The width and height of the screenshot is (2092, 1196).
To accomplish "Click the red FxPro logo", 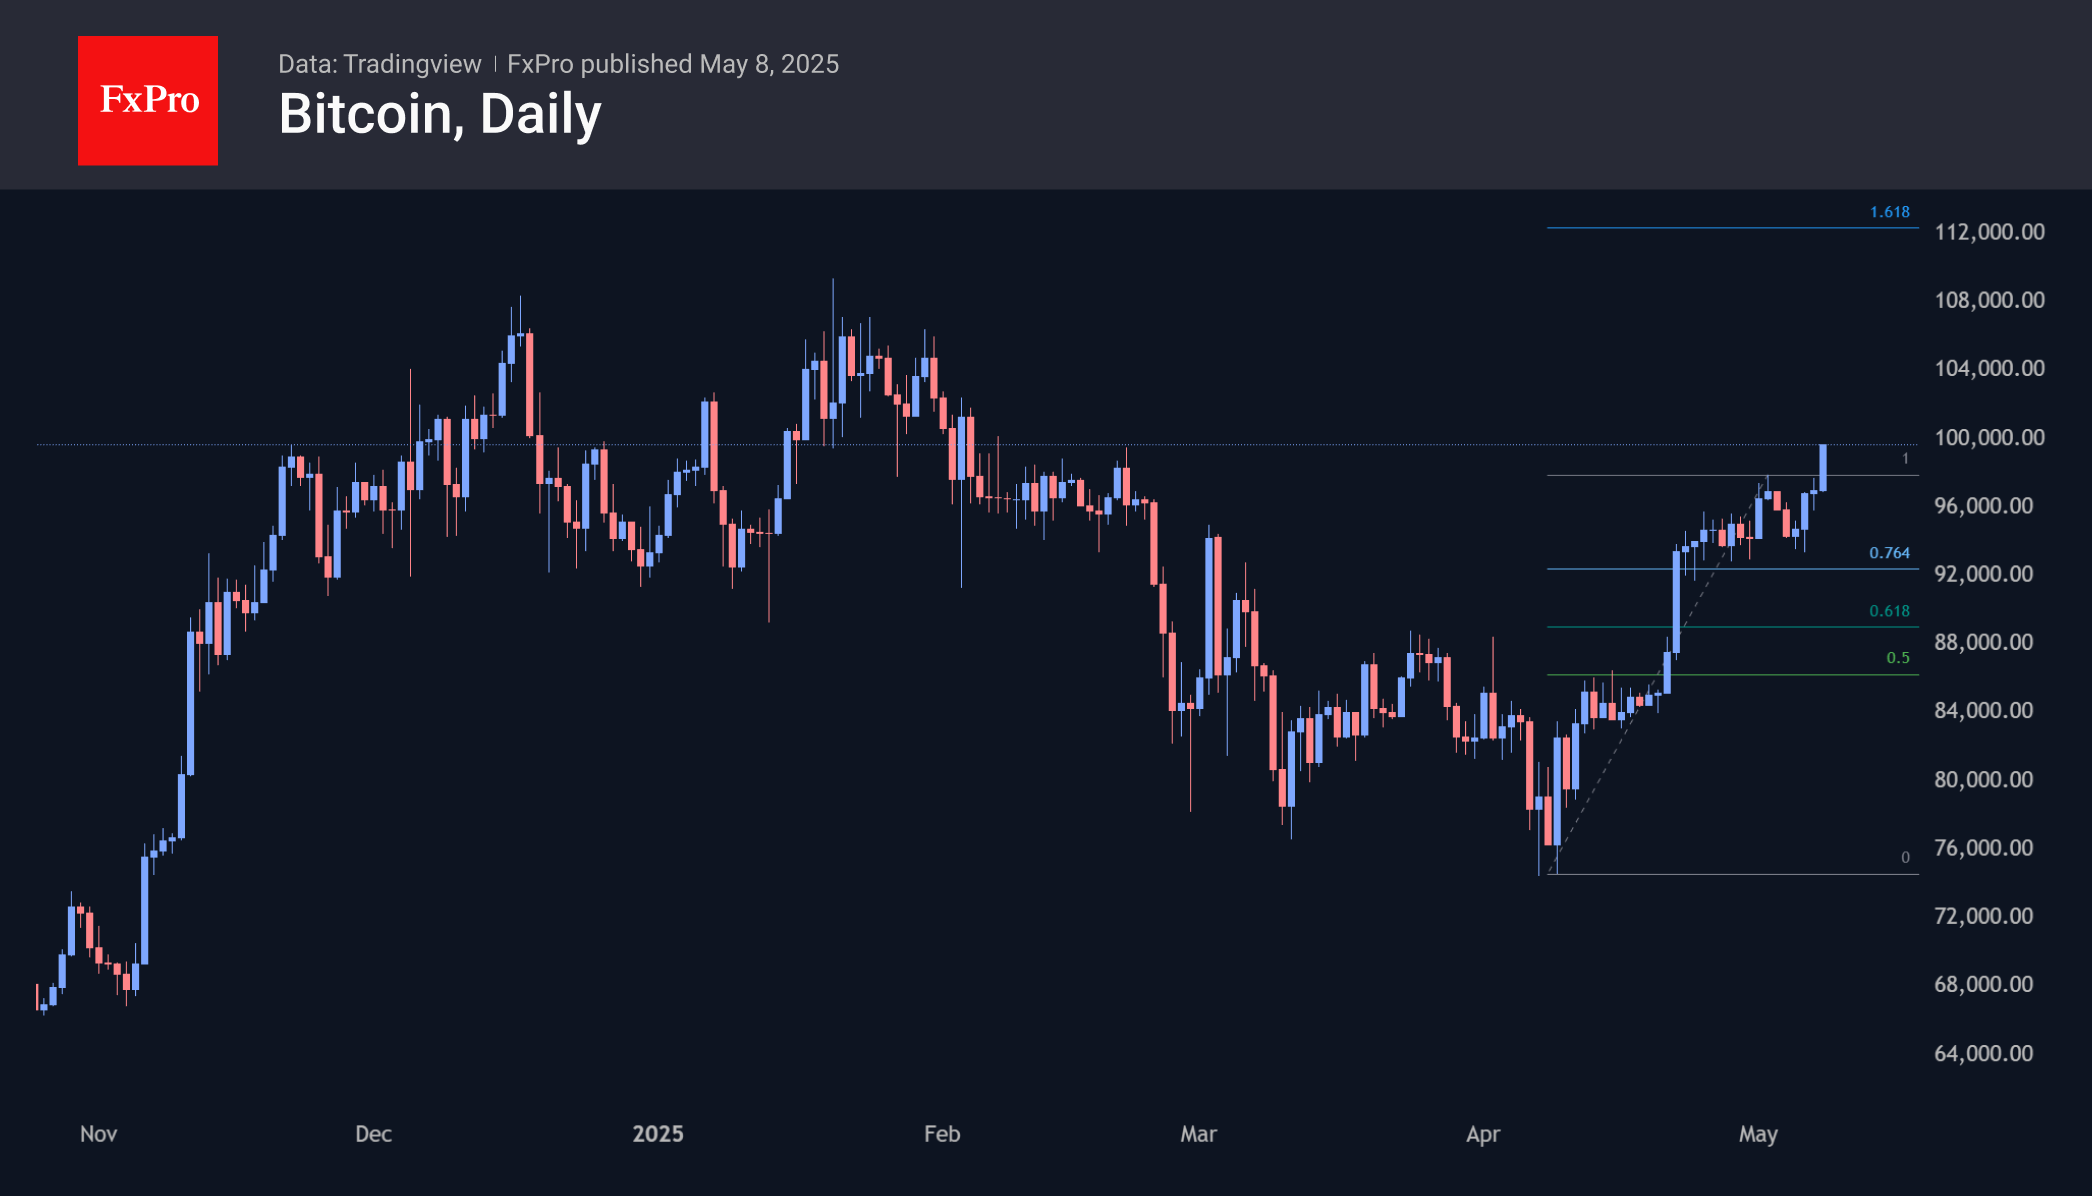I will (x=148, y=100).
